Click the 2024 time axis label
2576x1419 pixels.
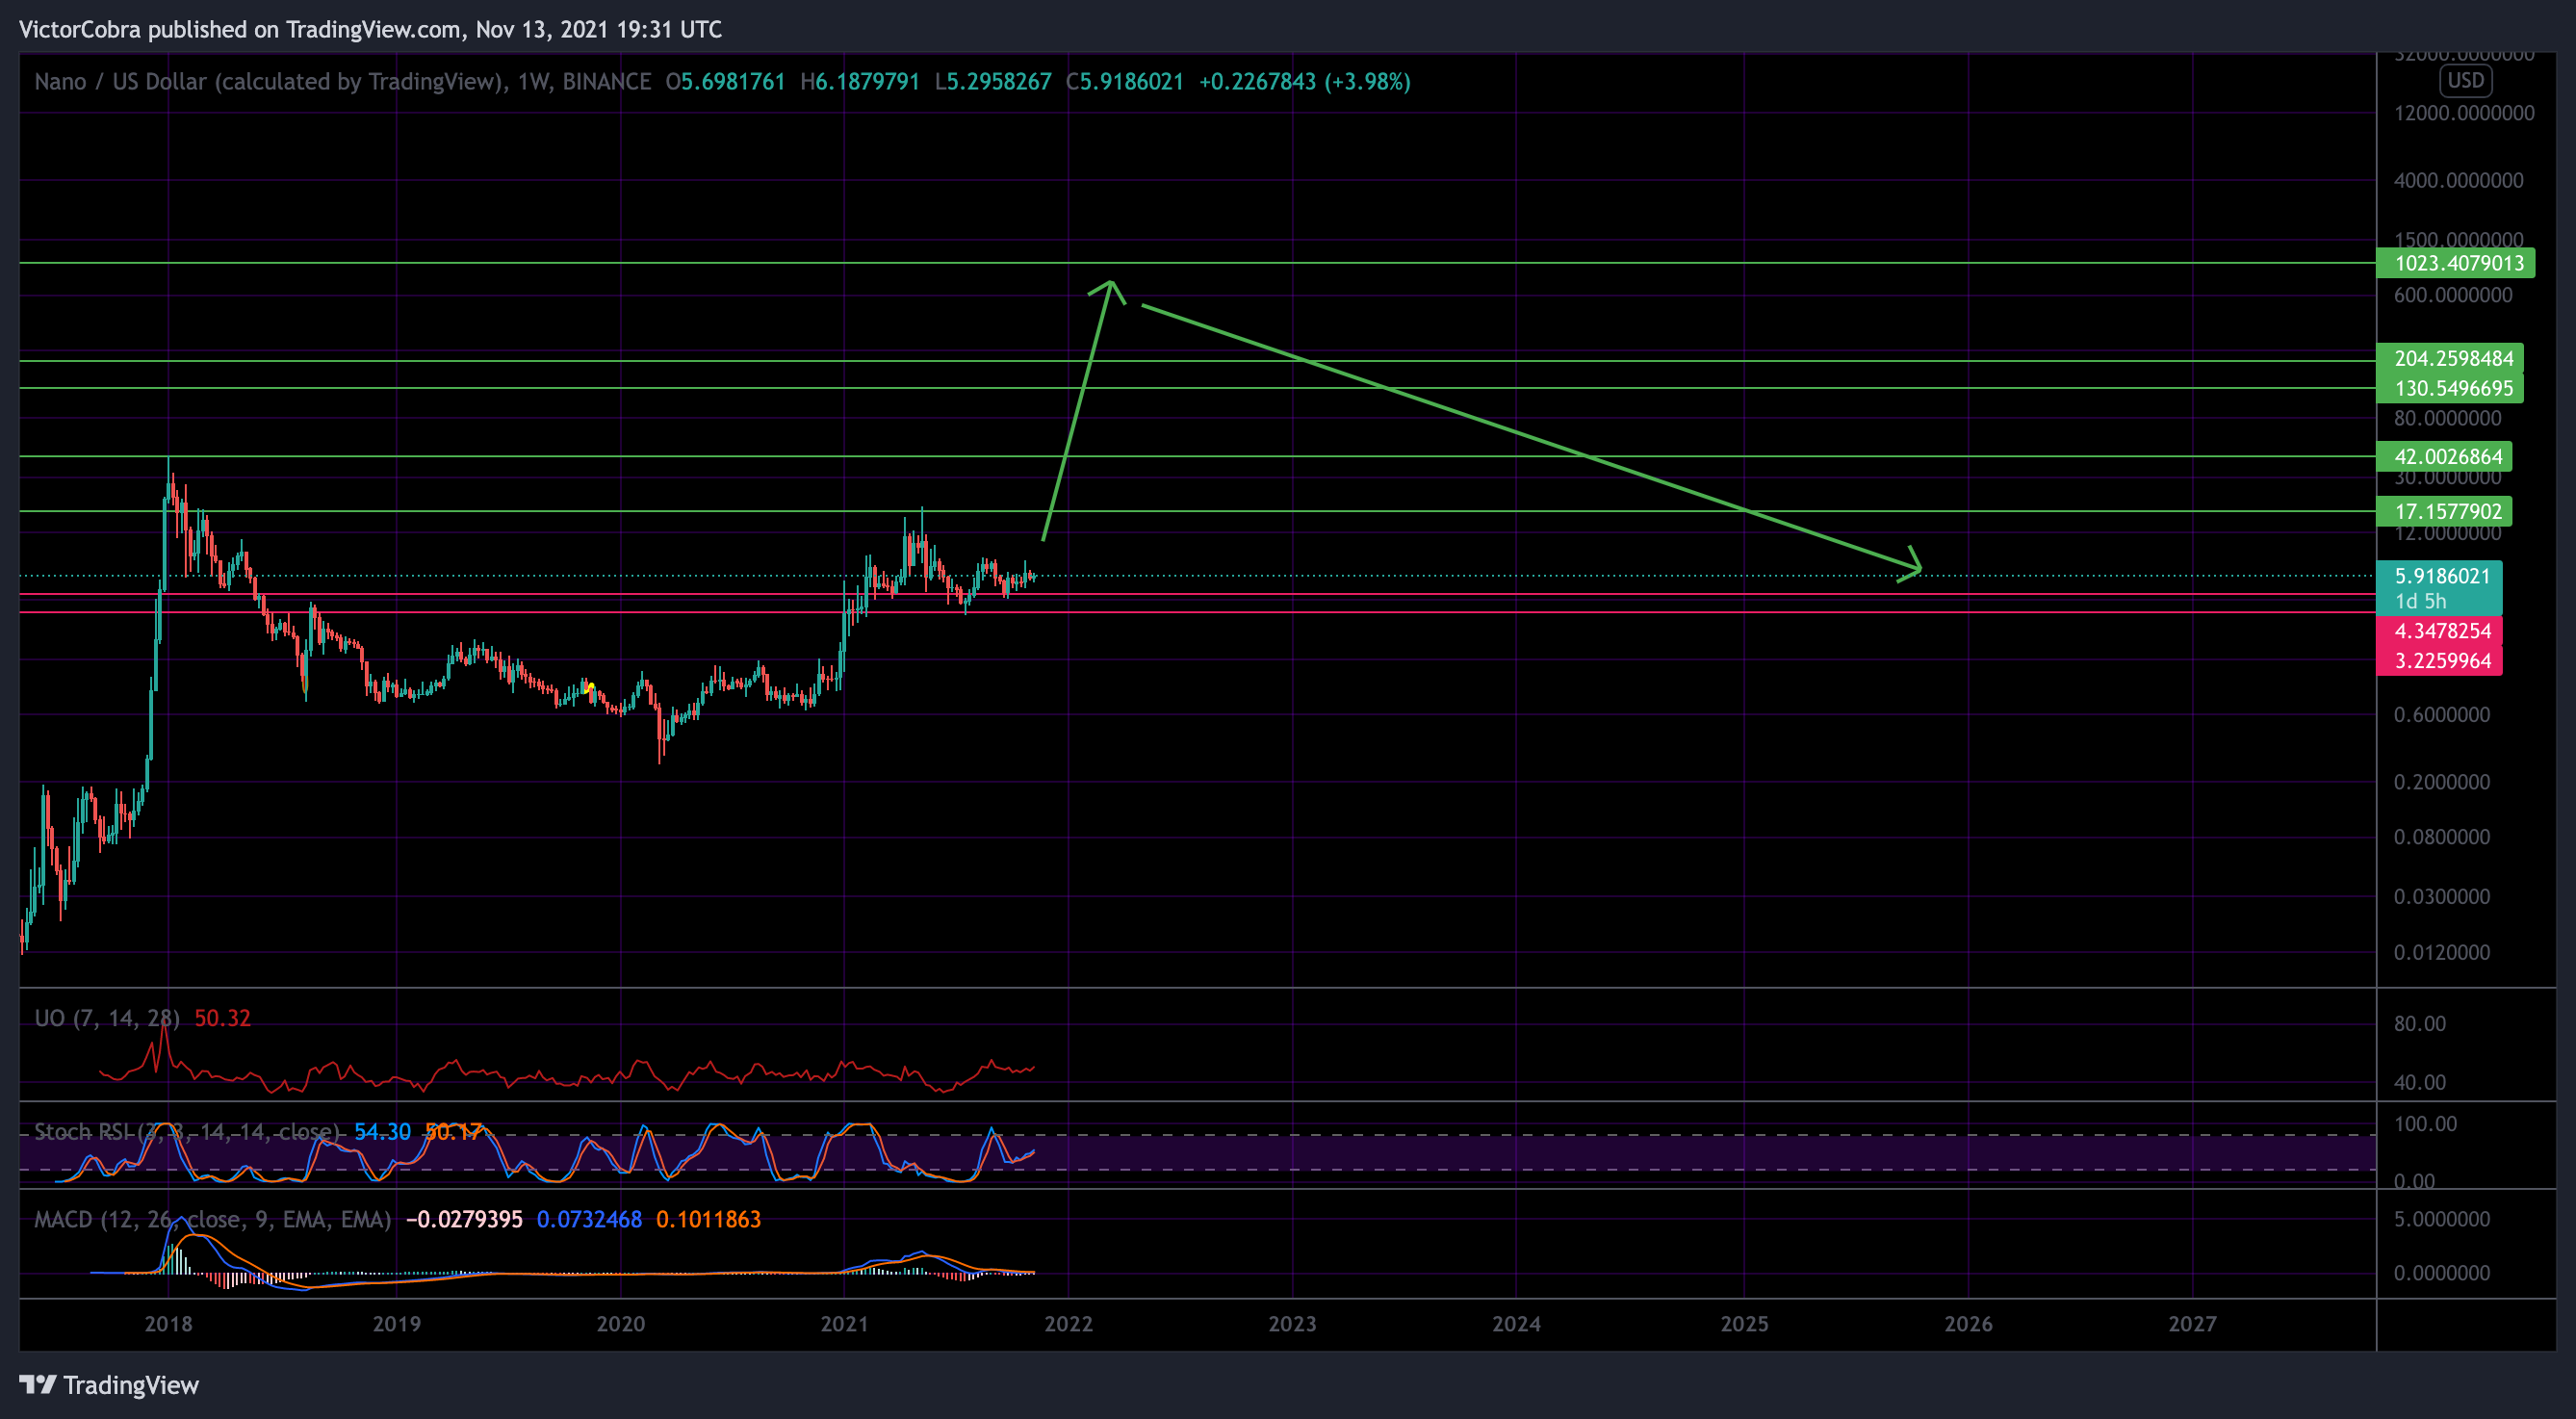pyautogui.click(x=1517, y=1324)
